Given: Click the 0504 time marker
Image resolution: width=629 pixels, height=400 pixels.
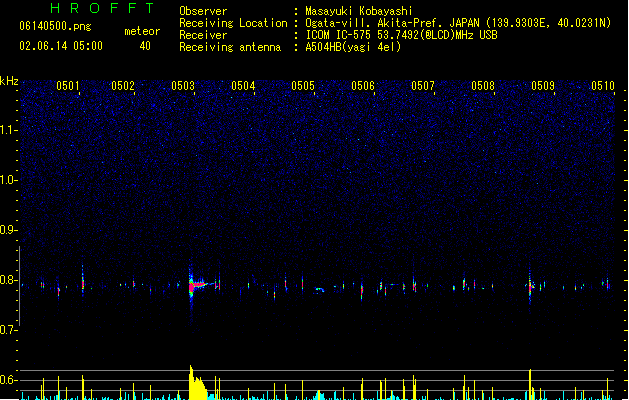Looking at the screenshot, I should tap(243, 86).
